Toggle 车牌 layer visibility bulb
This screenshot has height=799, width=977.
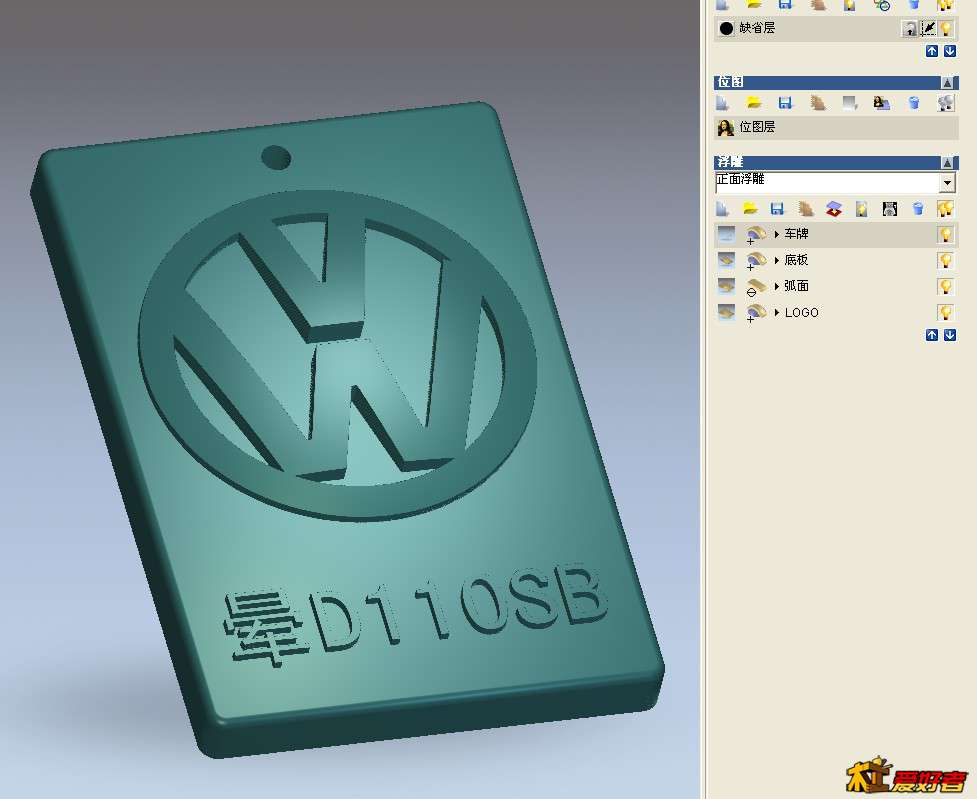(x=946, y=235)
